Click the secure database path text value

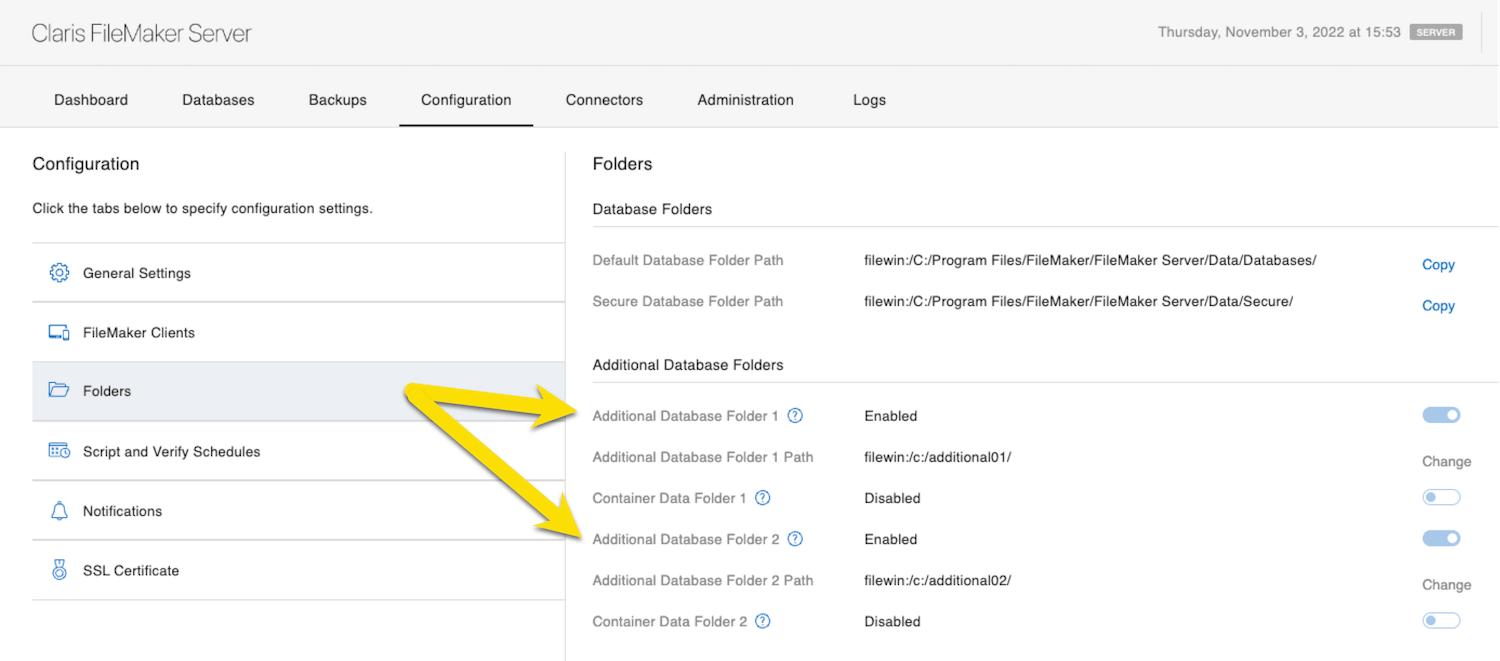[1079, 301]
